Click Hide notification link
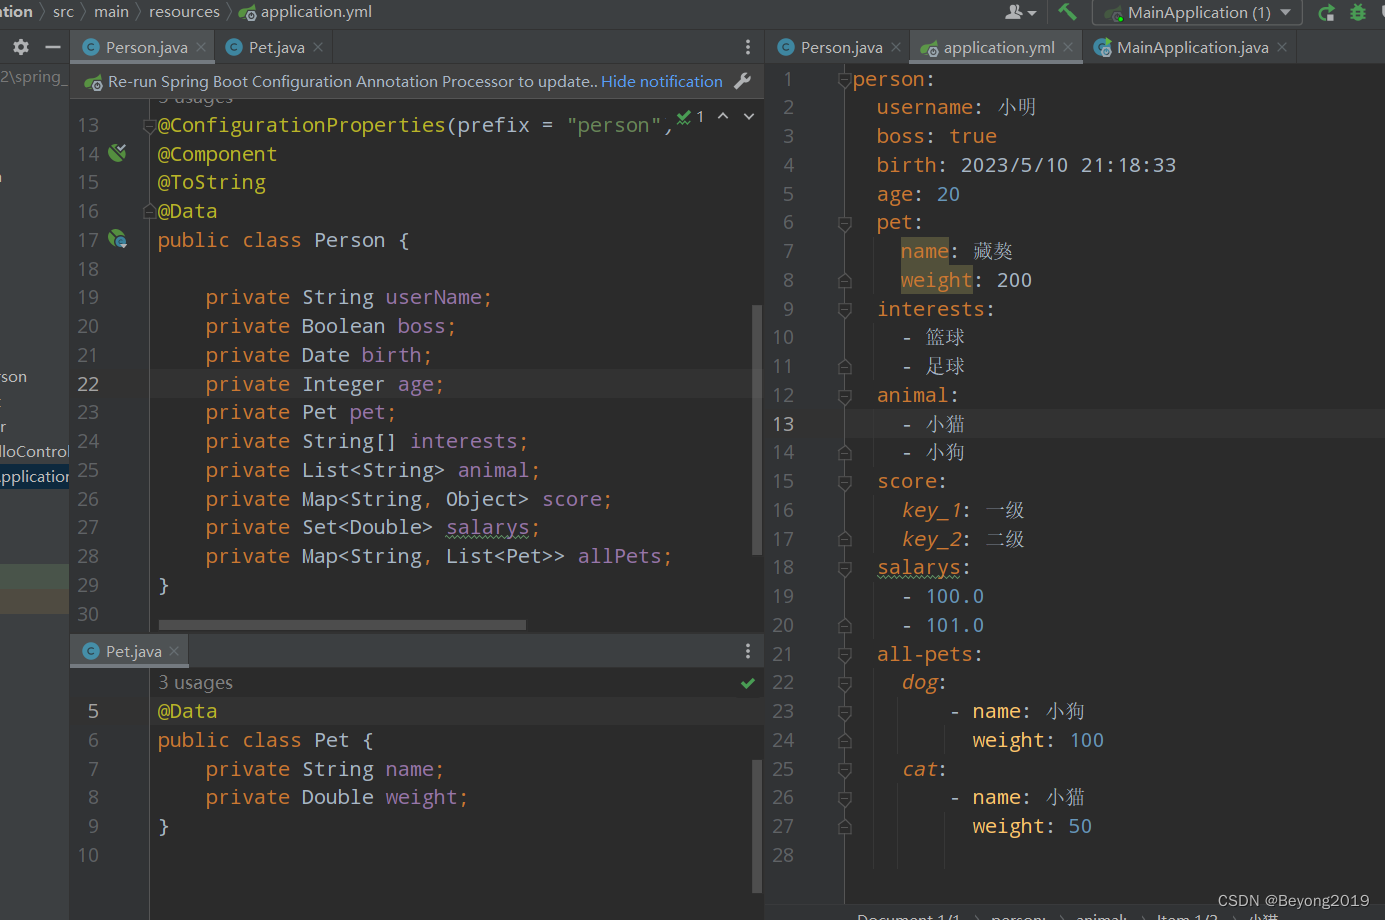 click(x=661, y=82)
